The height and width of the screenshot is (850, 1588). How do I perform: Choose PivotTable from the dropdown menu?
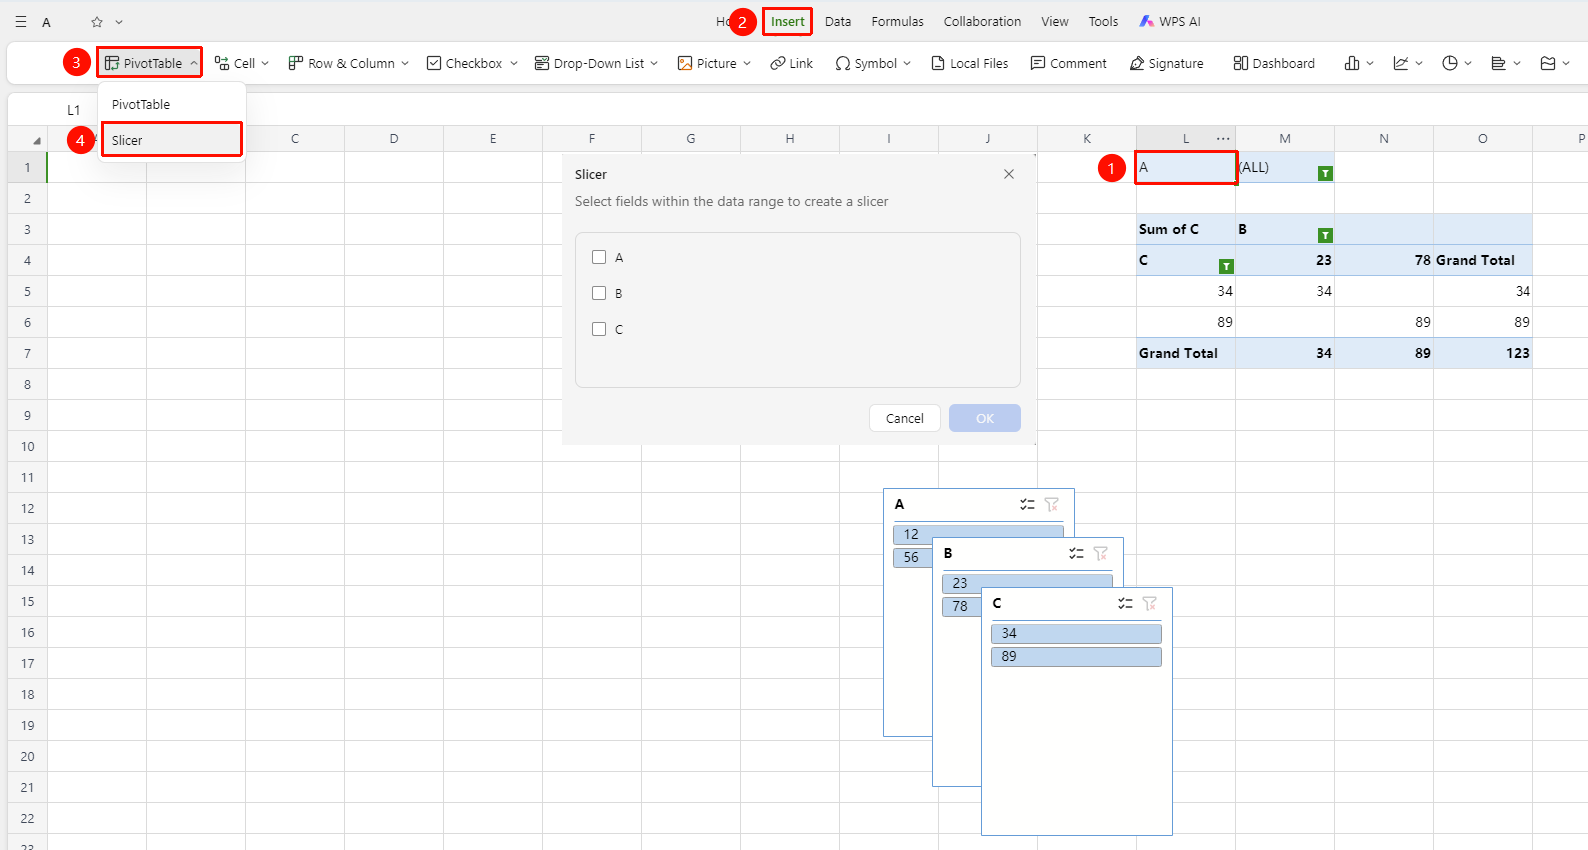[172, 104]
